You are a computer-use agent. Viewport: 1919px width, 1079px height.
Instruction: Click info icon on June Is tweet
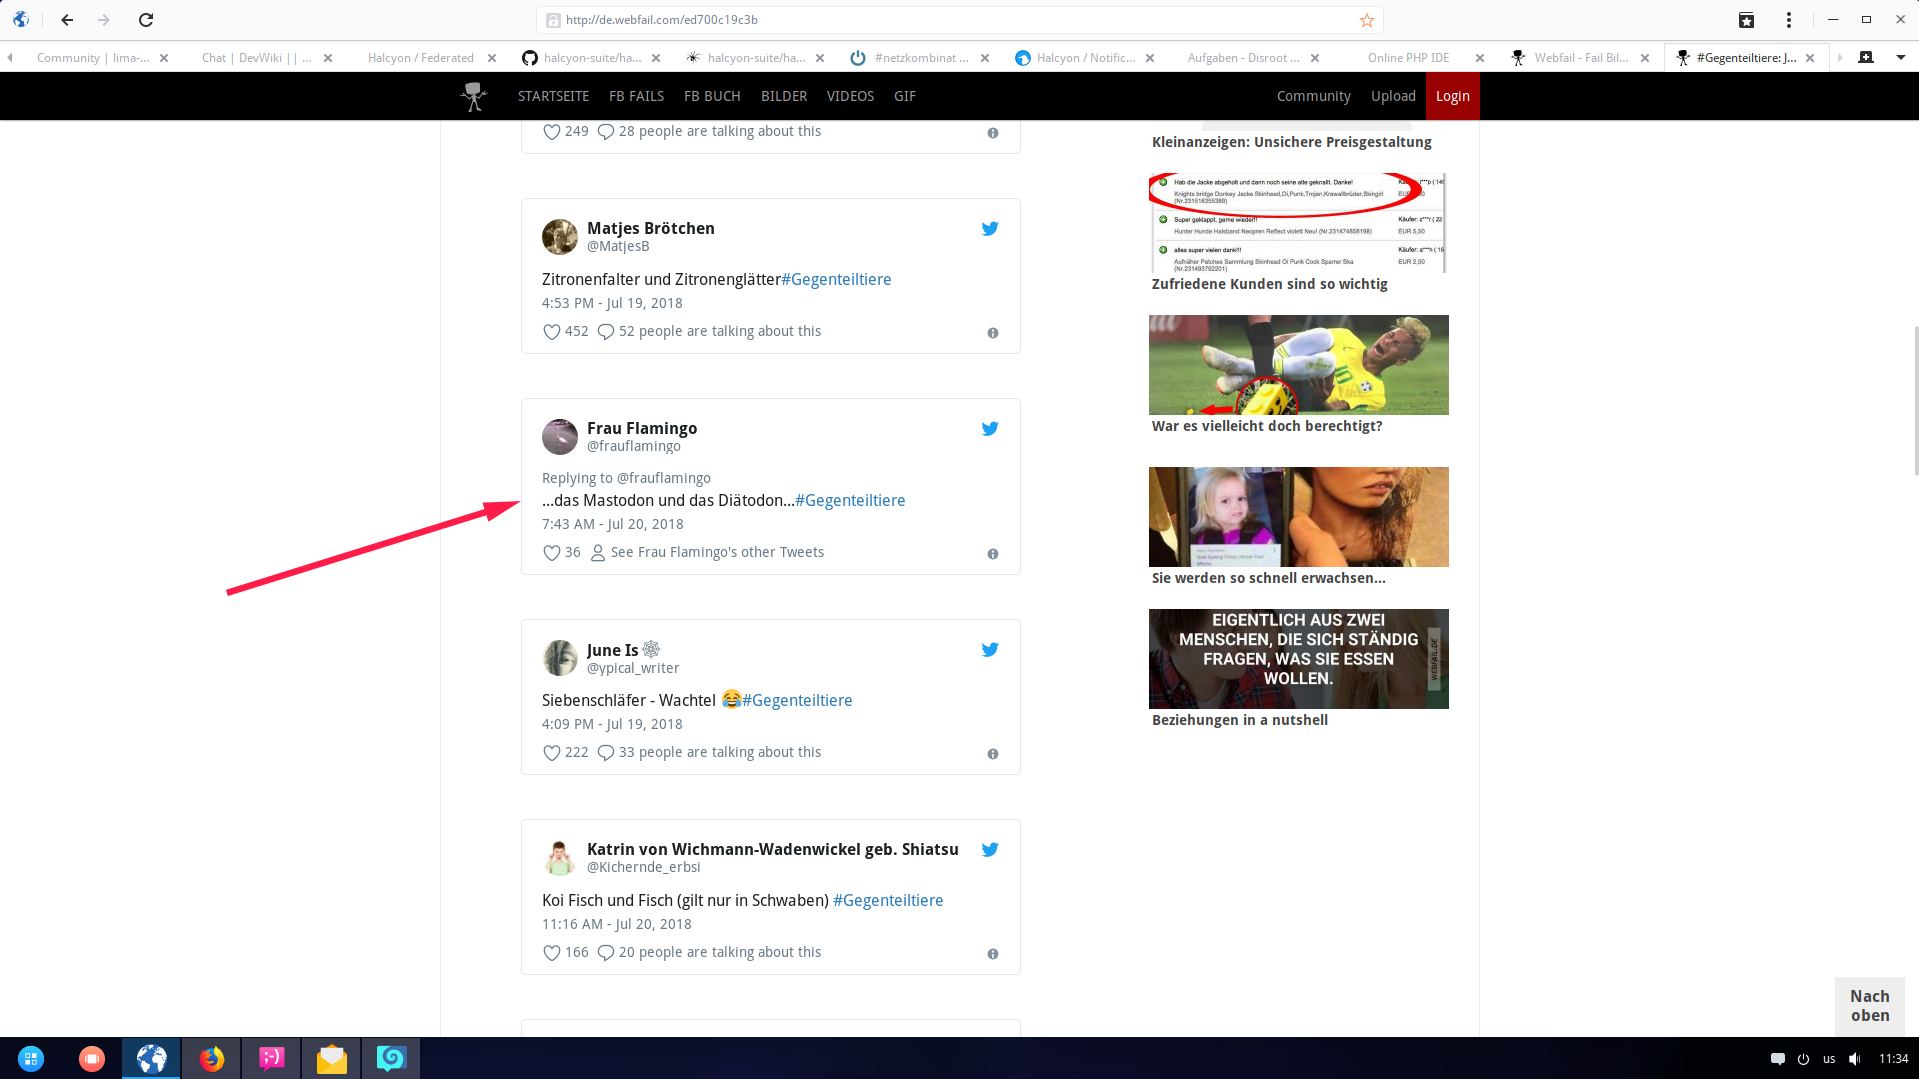click(992, 754)
